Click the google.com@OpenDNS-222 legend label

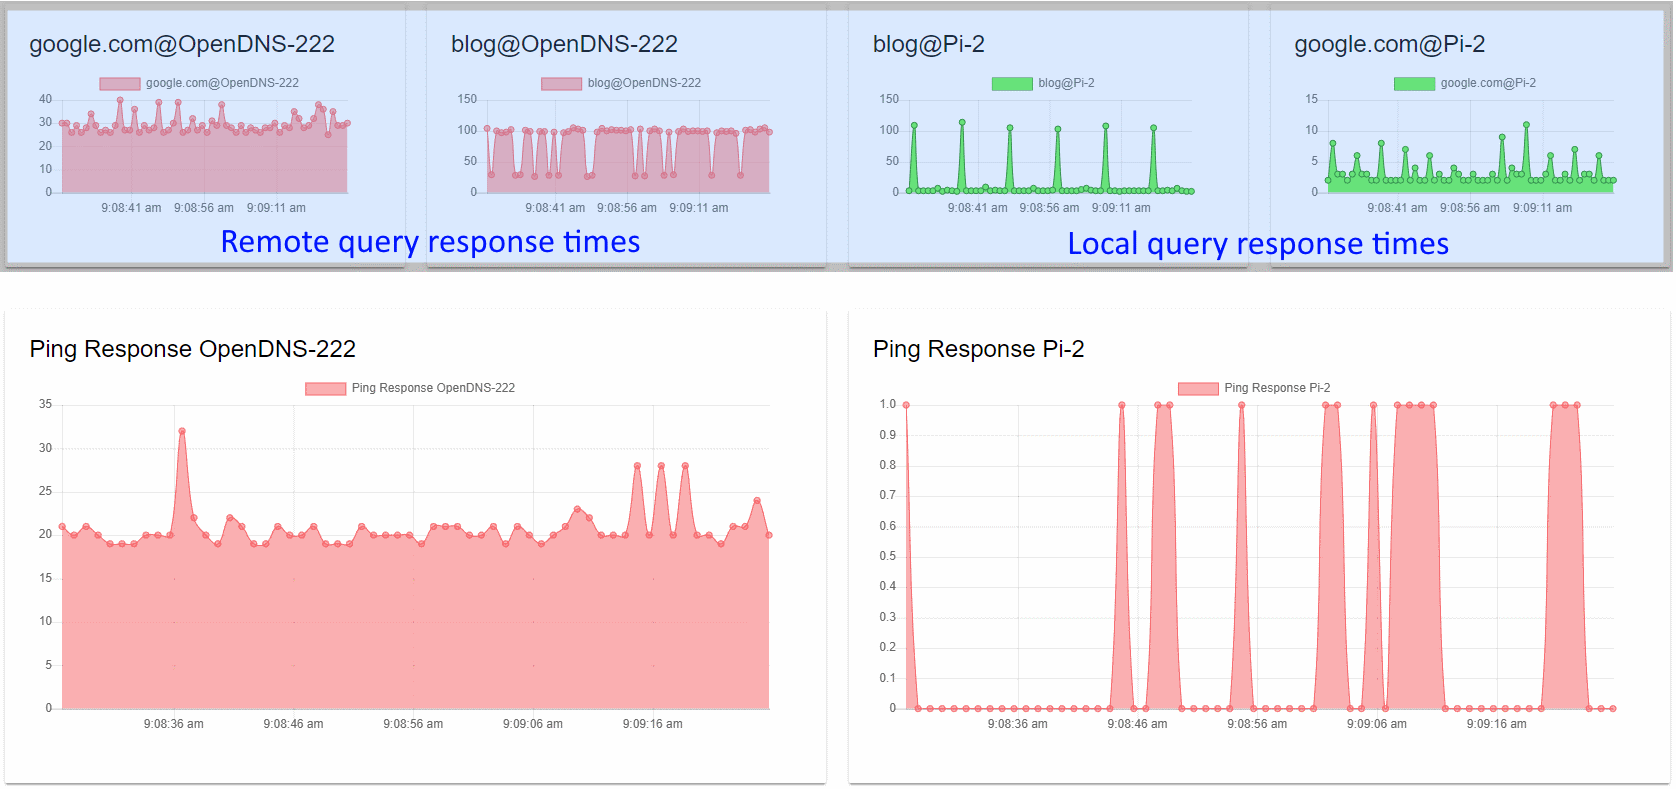coord(222,83)
